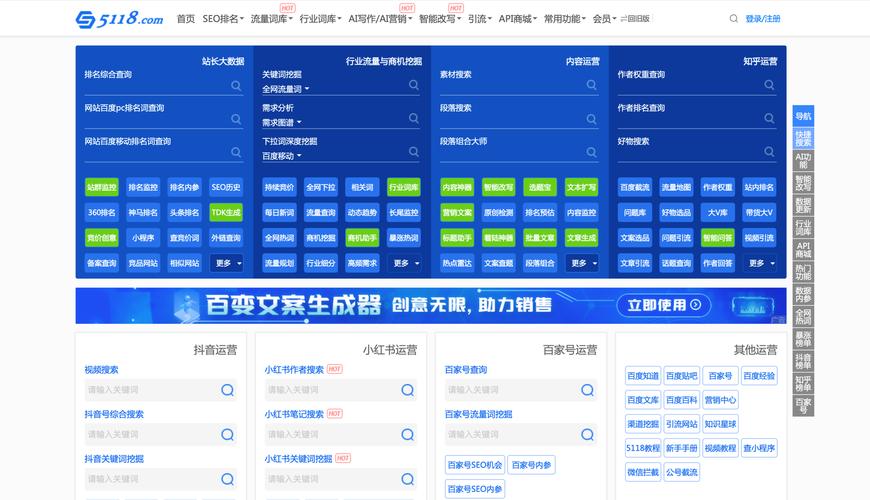The width and height of the screenshot is (870, 500).
Task: Click search icon for 素材搜索 field
Action: [591, 85]
